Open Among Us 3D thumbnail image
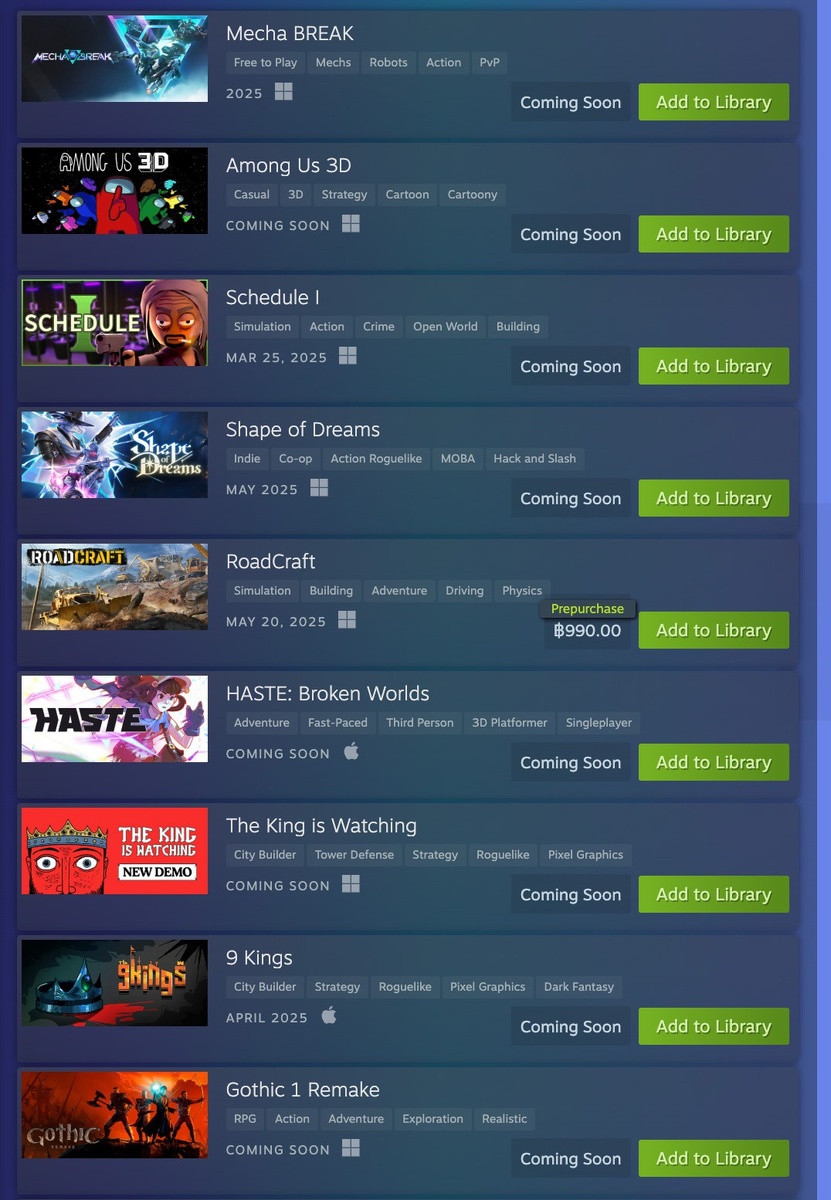This screenshot has height=1200, width=831. point(115,191)
